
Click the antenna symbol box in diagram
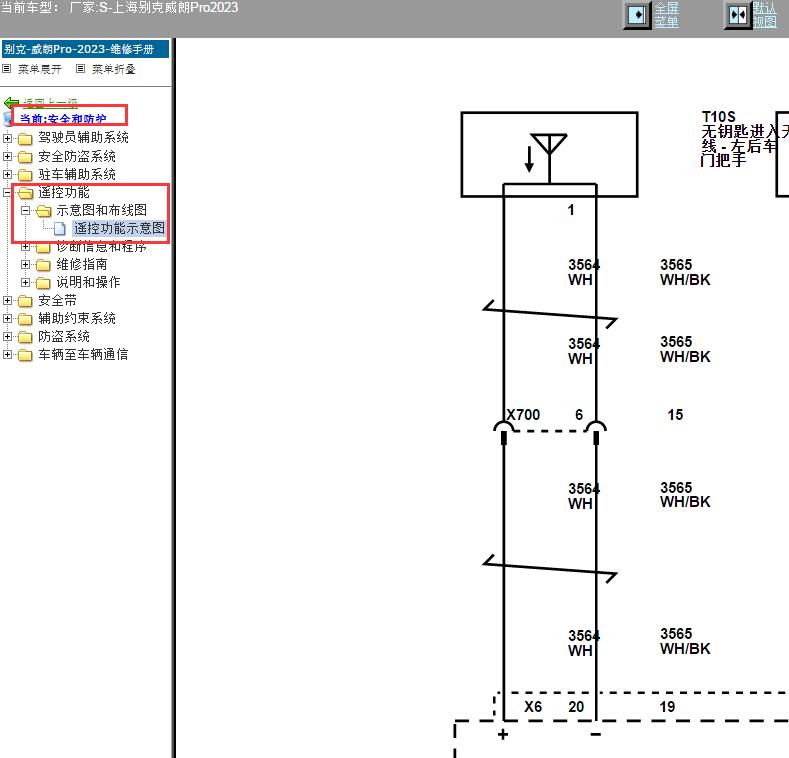[x=549, y=155]
